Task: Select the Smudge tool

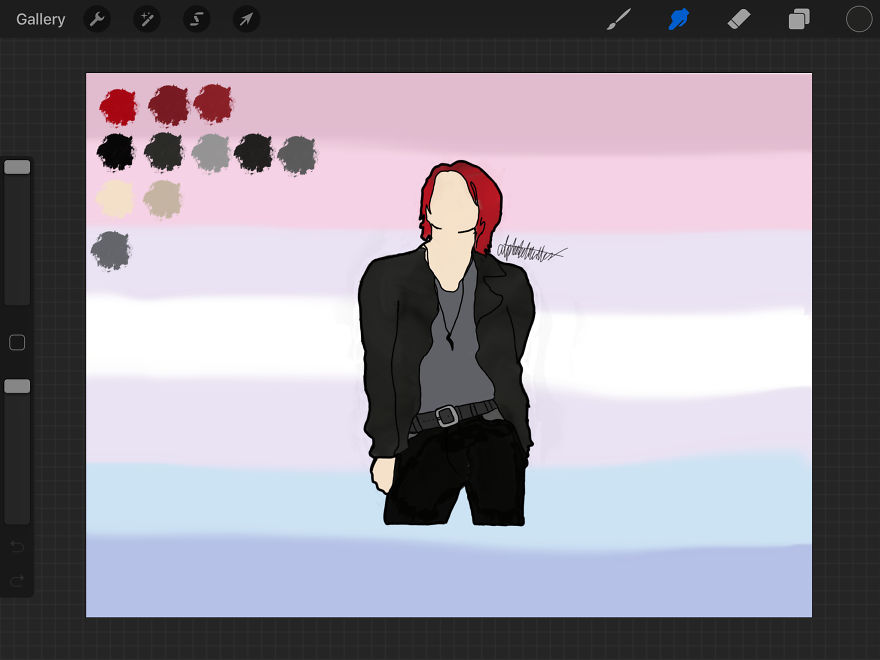Action: pos(678,18)
